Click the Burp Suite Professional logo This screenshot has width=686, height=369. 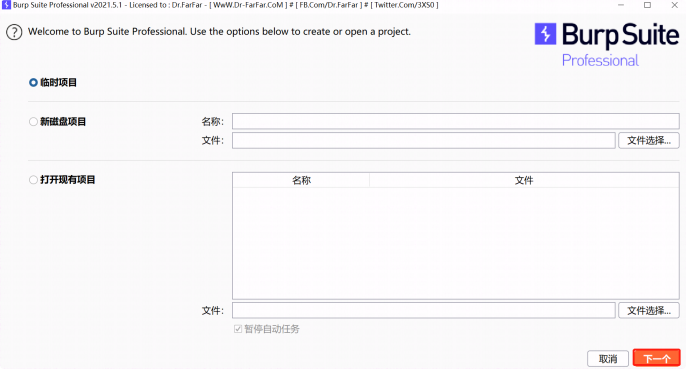point(607,45)
